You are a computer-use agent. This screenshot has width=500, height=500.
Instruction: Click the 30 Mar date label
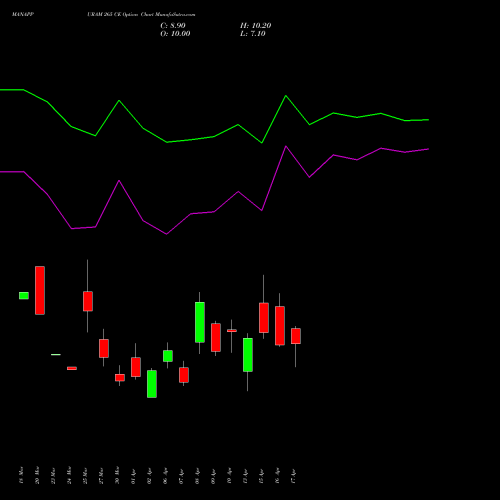point(117,475)
